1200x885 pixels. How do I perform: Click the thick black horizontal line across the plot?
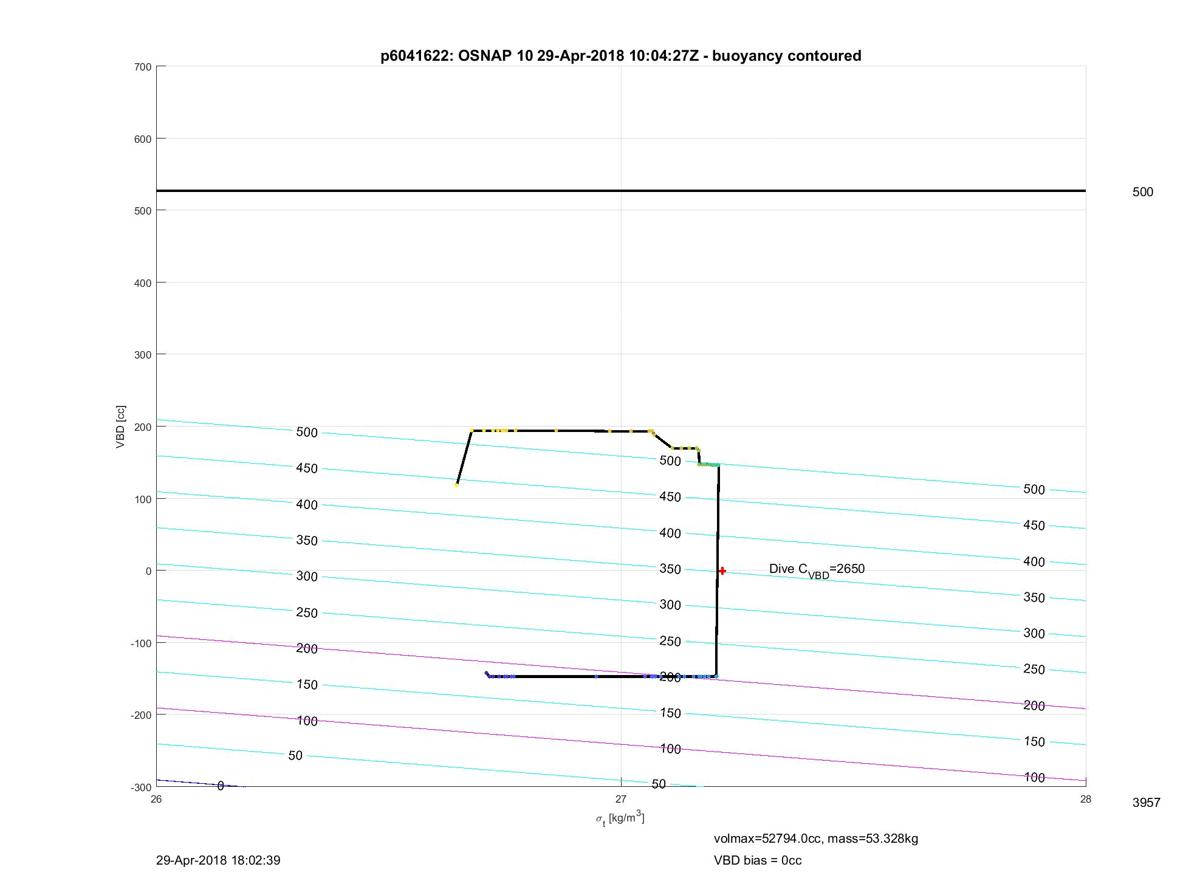pyautogui.click(x=621, y=190)
